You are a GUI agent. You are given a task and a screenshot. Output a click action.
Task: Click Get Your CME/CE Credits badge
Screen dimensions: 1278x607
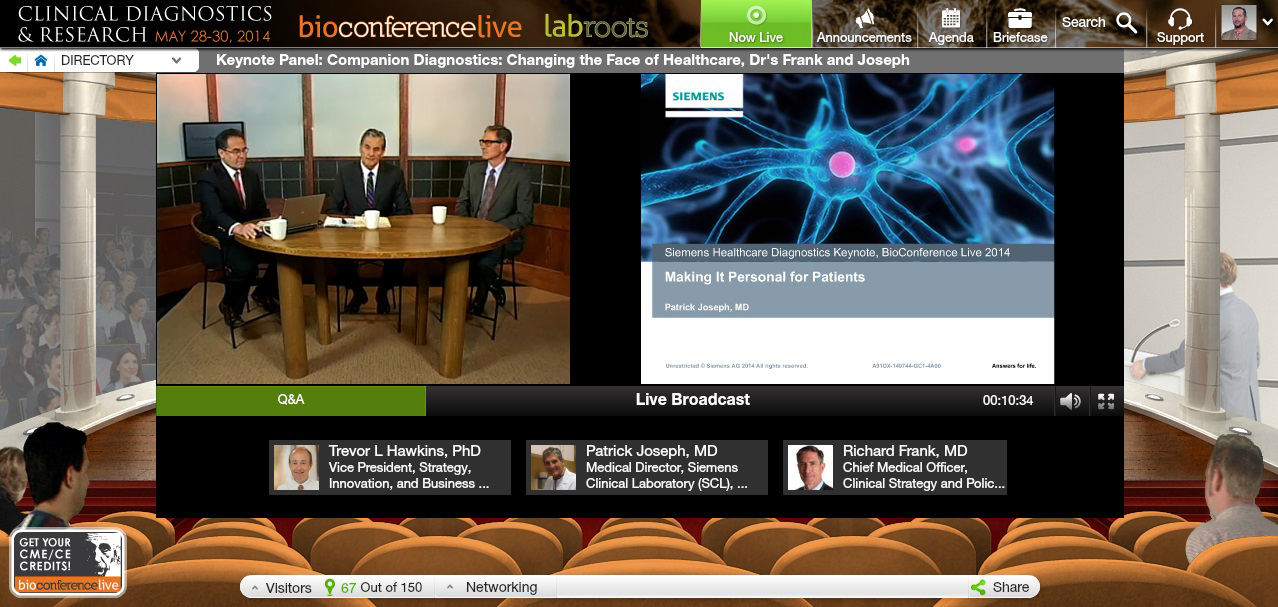click(x=68, y=563)
